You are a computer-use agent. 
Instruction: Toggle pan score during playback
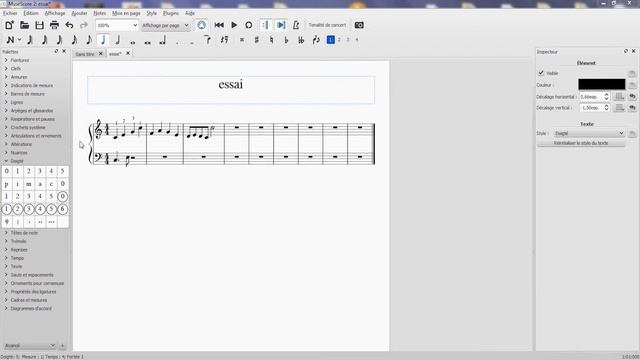tap(281, 25)
